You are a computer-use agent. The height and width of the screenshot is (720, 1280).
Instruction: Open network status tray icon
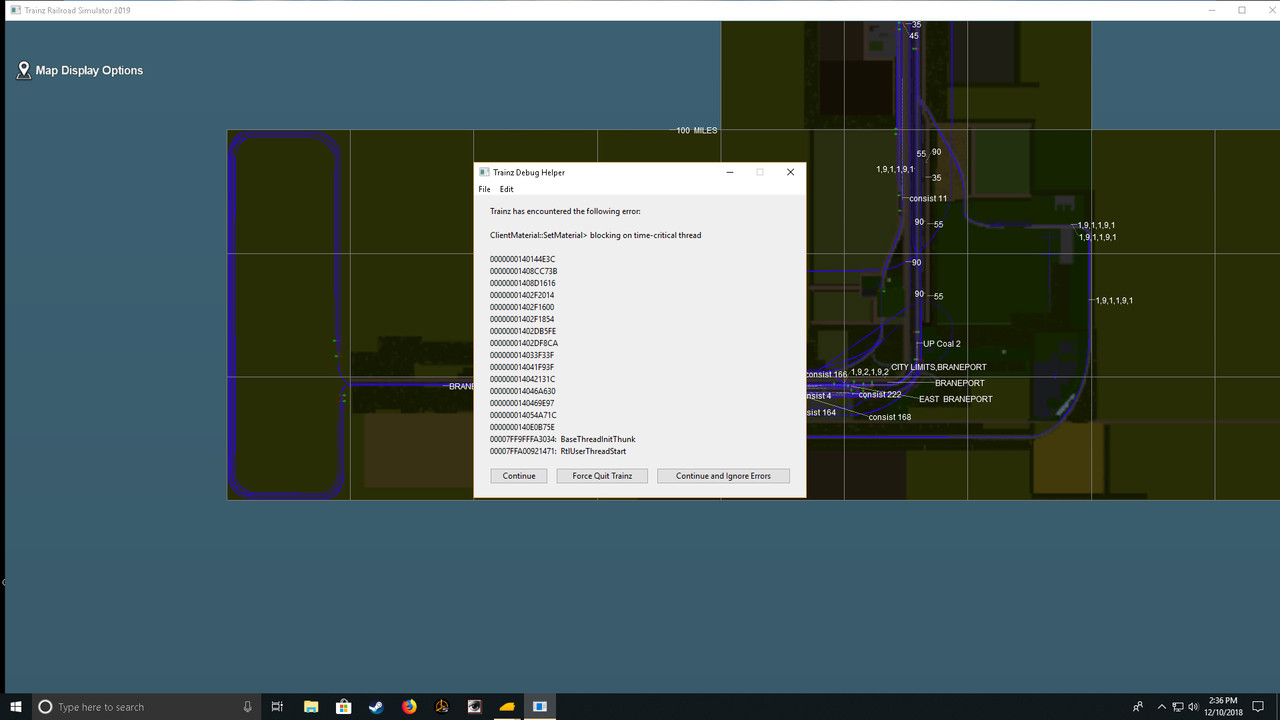[x=1179, y=707]
